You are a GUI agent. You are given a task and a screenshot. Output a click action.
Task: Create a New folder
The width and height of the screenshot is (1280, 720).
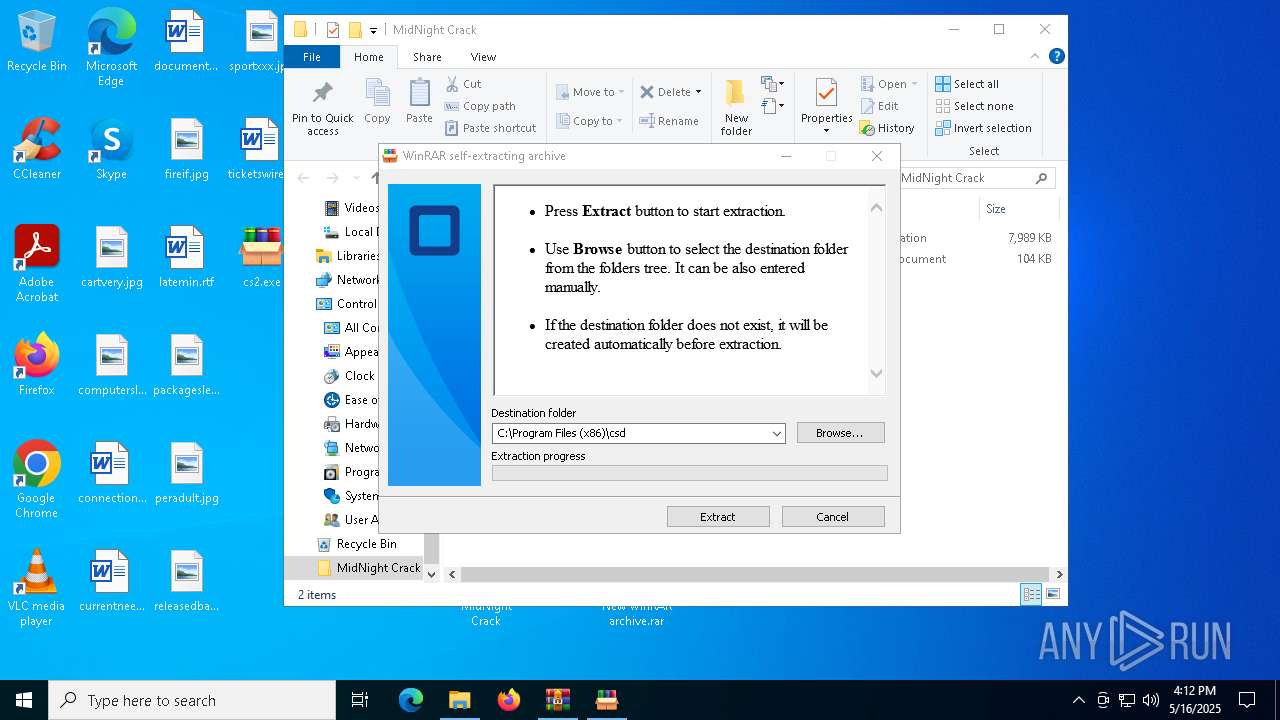pyautogui.click(x=736, y=107)
